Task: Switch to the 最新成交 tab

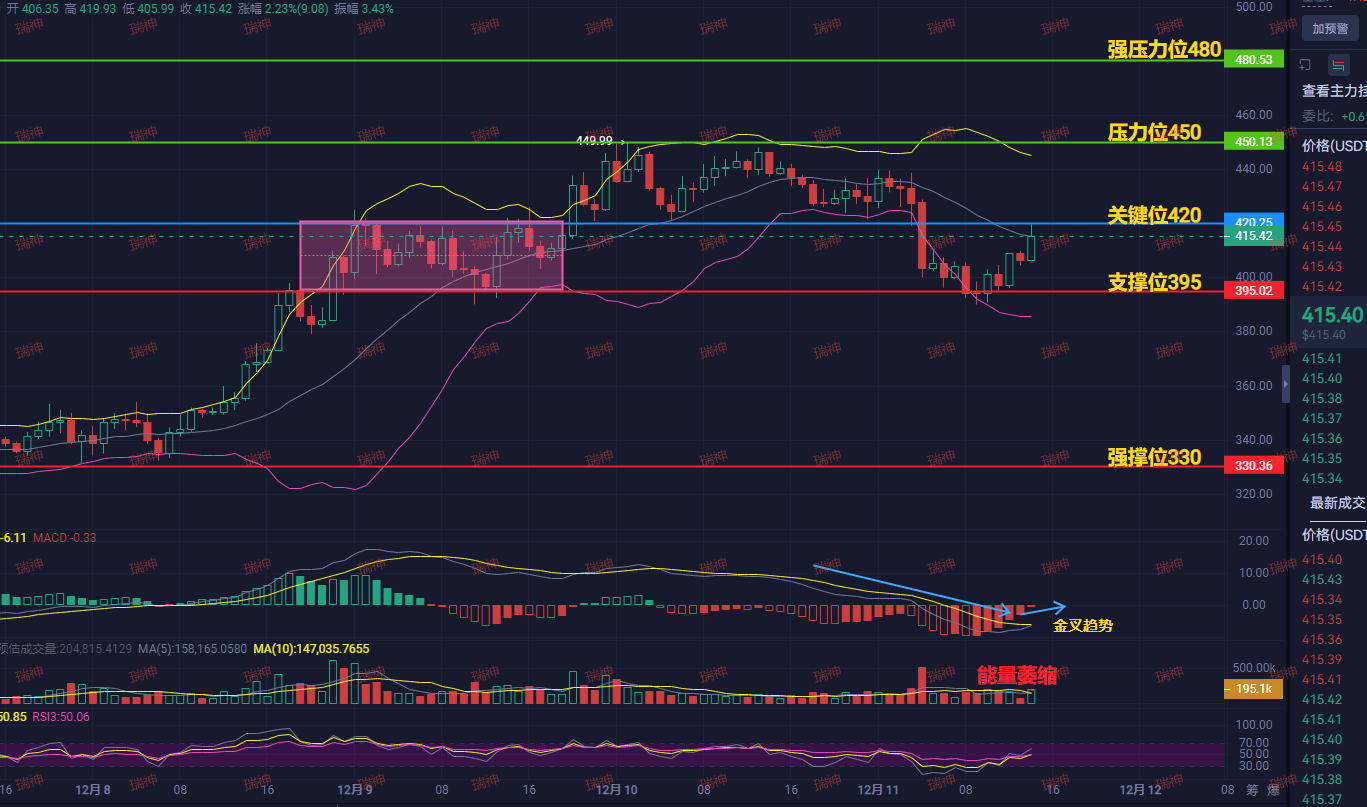Action: point(1338,502)
